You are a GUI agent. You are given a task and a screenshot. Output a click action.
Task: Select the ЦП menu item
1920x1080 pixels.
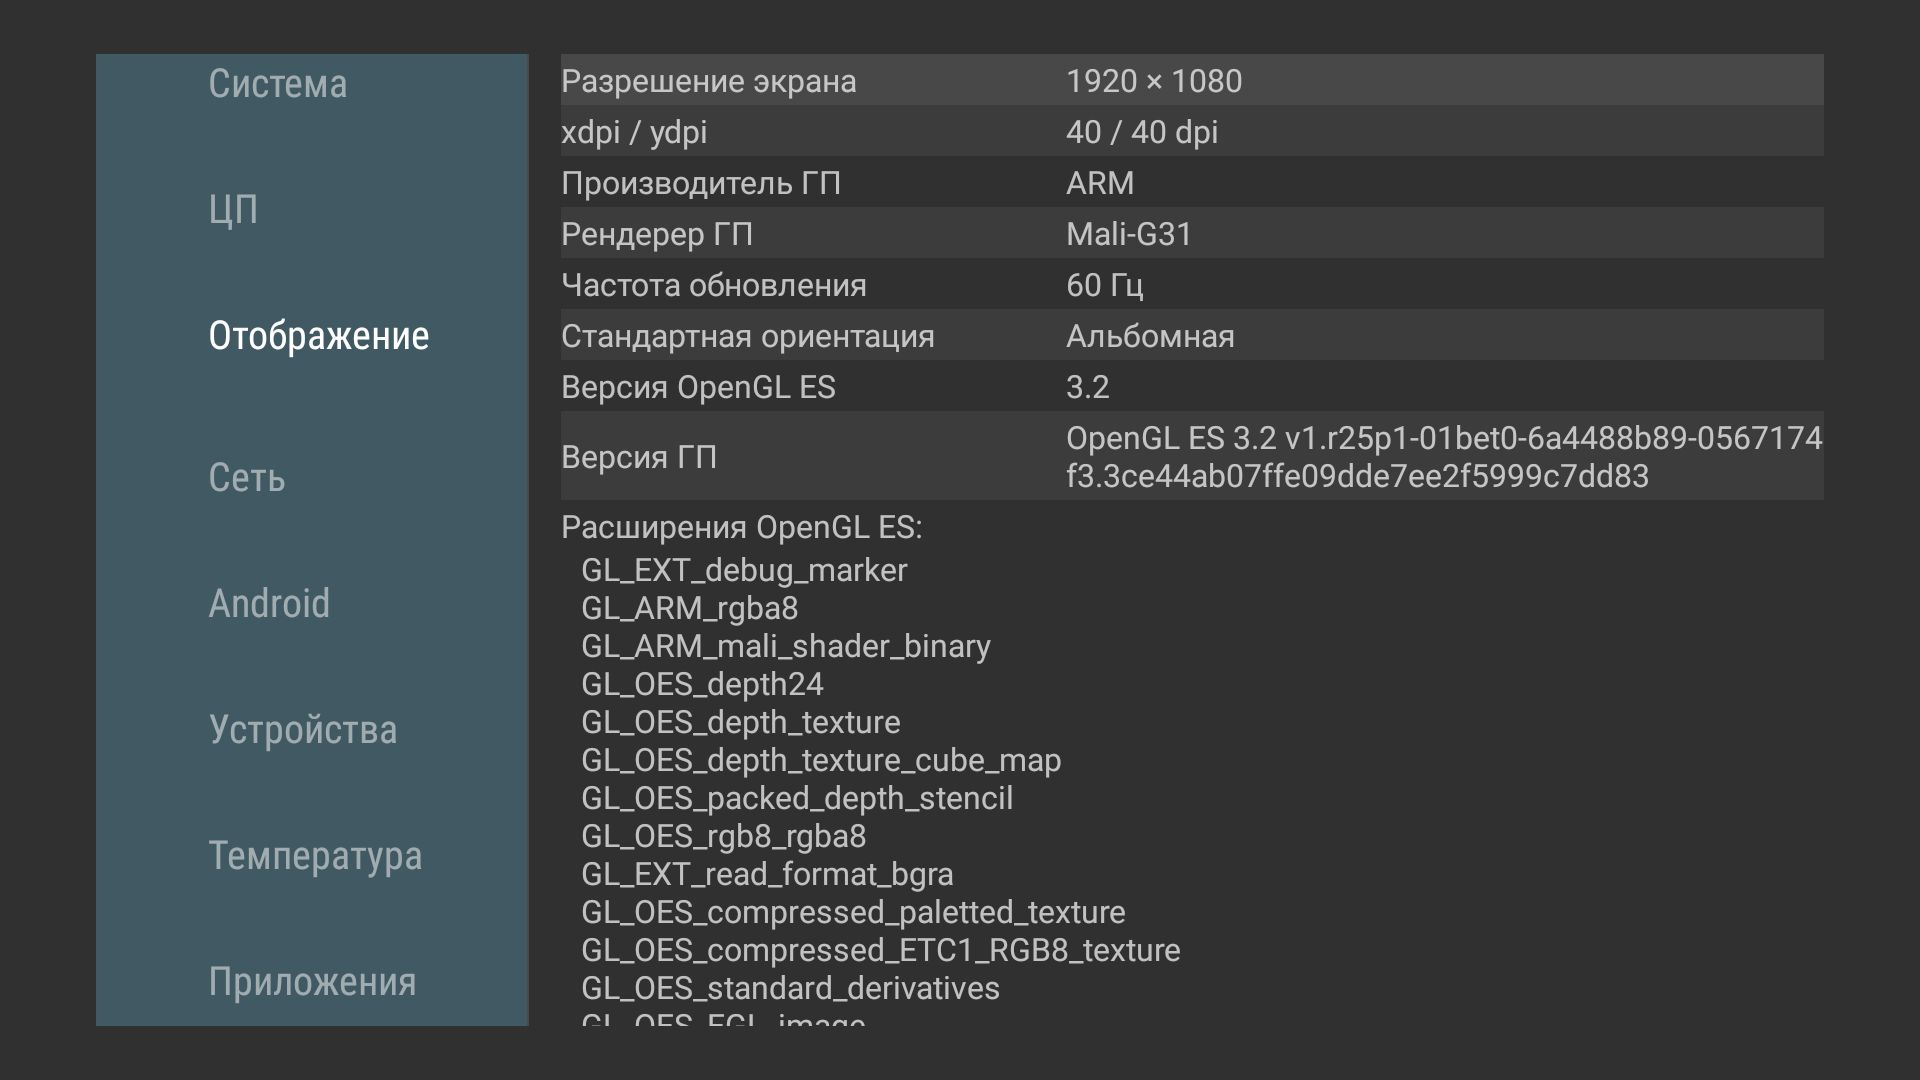pos(233,210)
